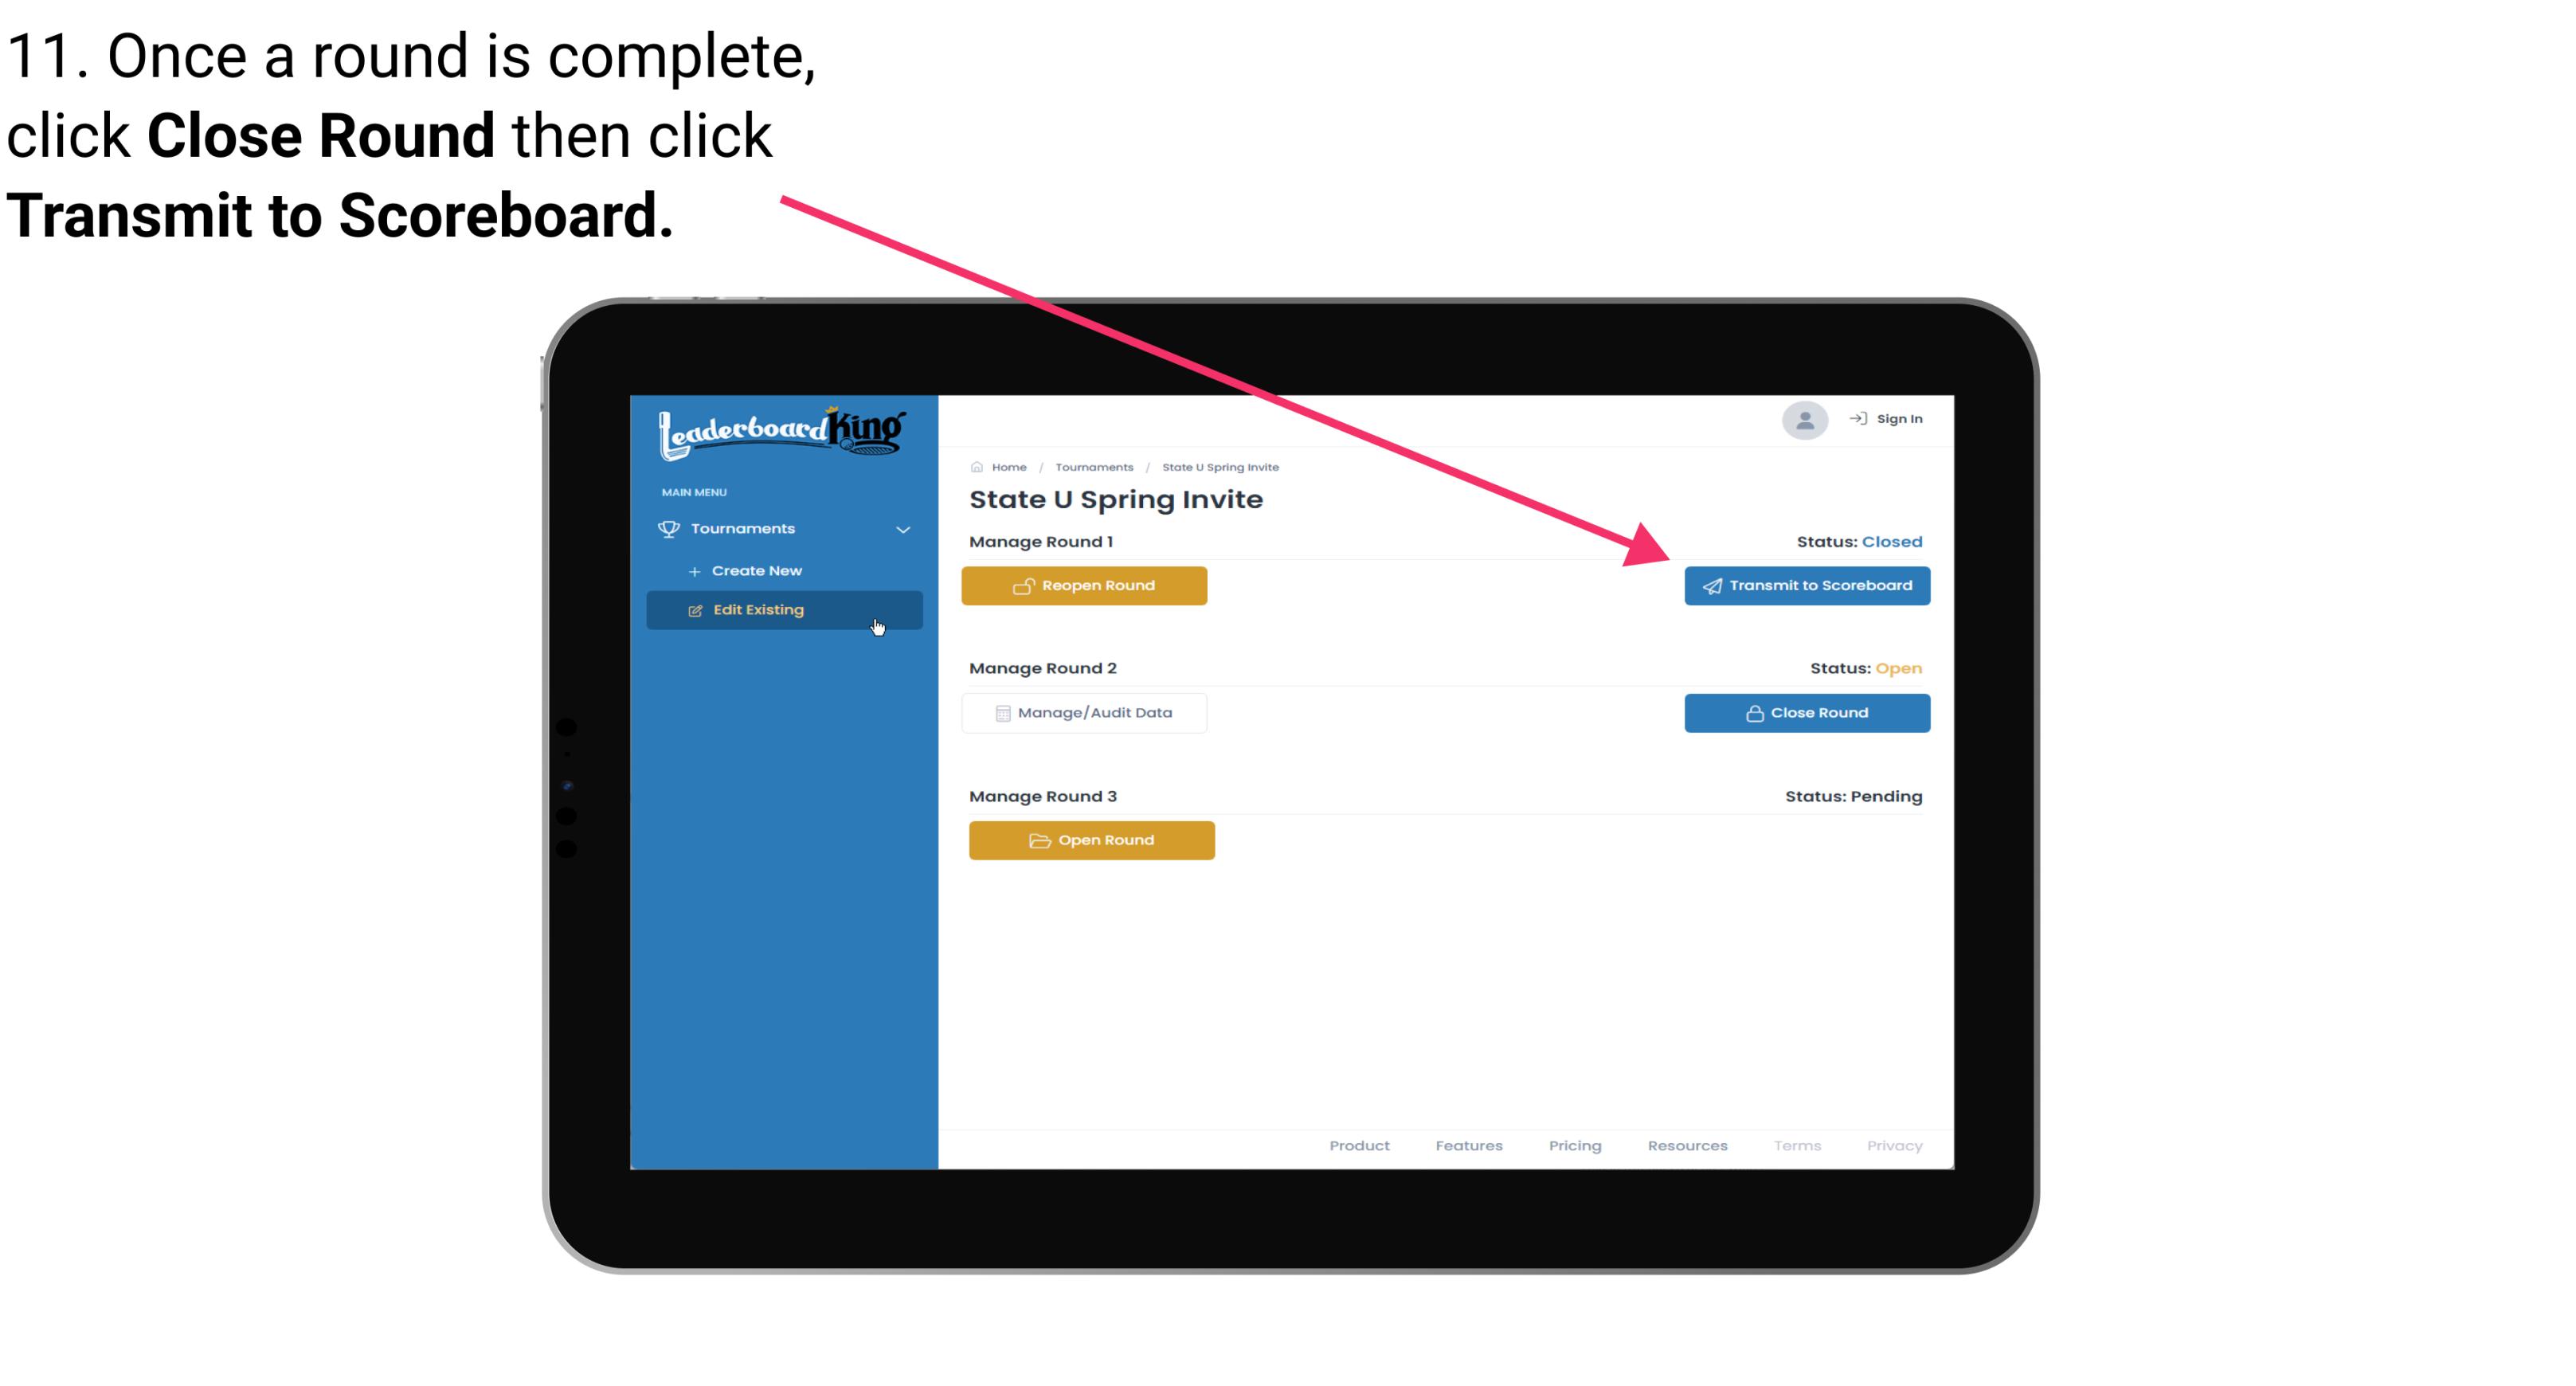Click the Tournaments breadcrumb link

[x=1092, y=466]
